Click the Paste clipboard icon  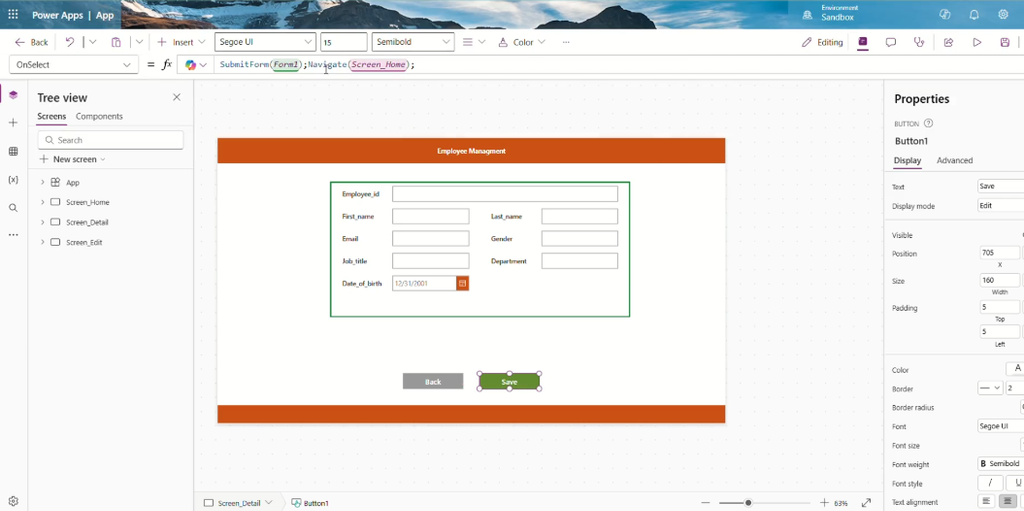(x=116, y=42)
